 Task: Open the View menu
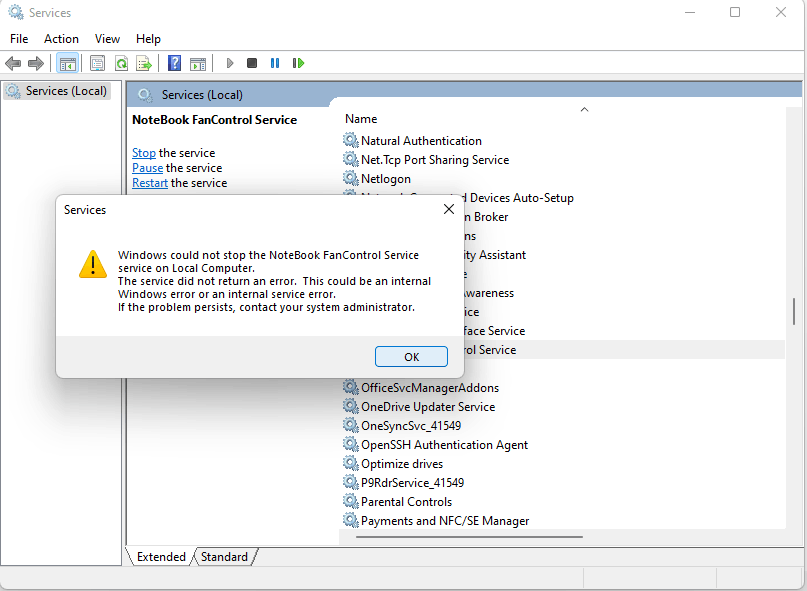[x=107, y=39]
